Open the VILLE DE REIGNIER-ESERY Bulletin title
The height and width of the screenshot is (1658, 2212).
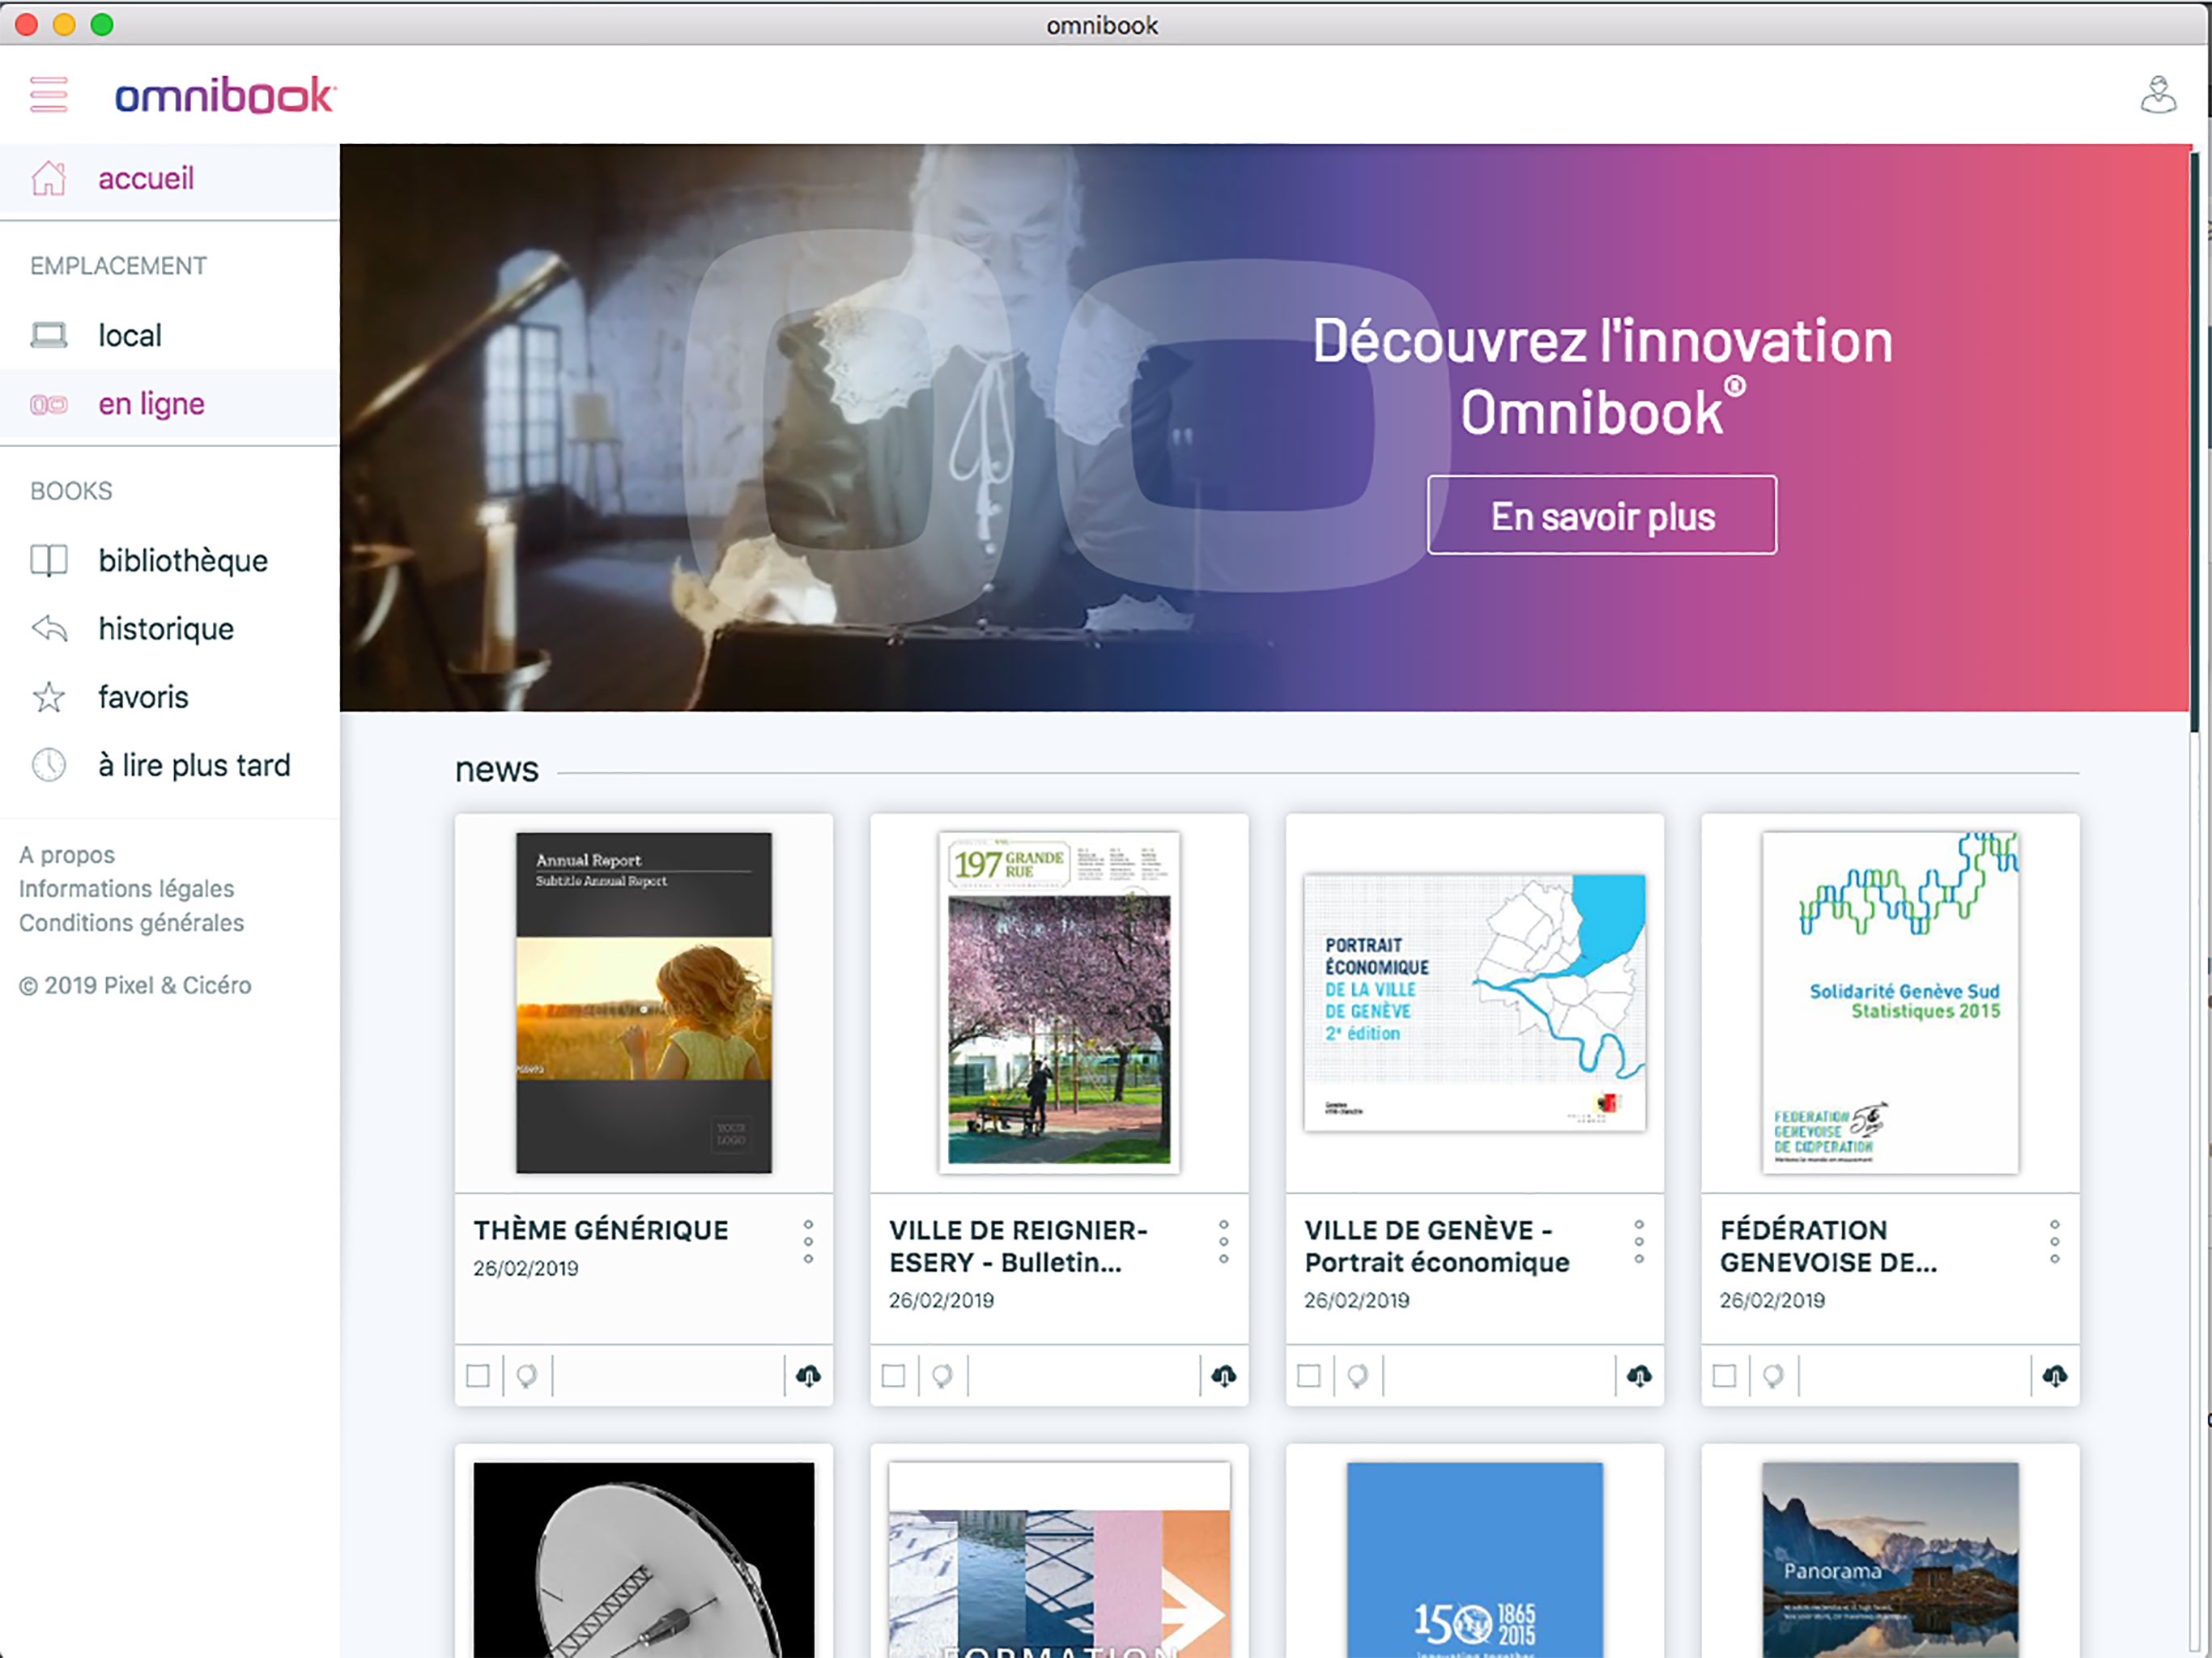click(1018, 1246)
